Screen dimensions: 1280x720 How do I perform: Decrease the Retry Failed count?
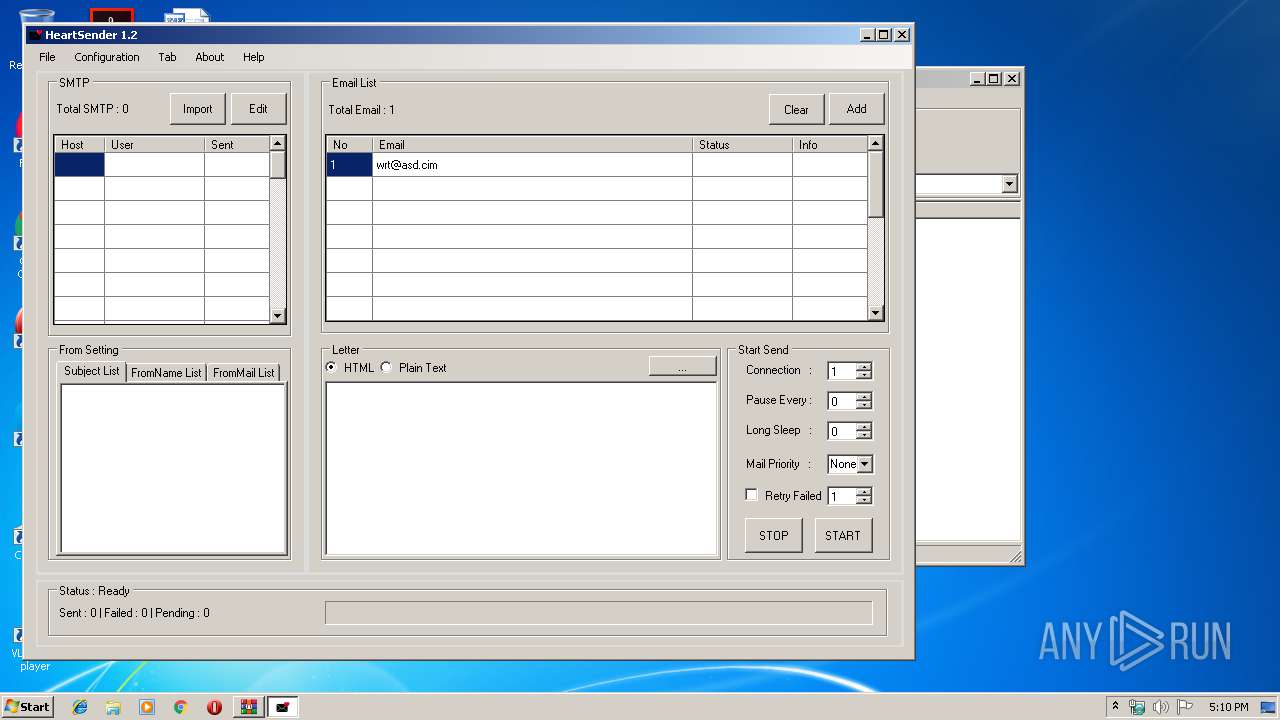click(x=864, y=500)
